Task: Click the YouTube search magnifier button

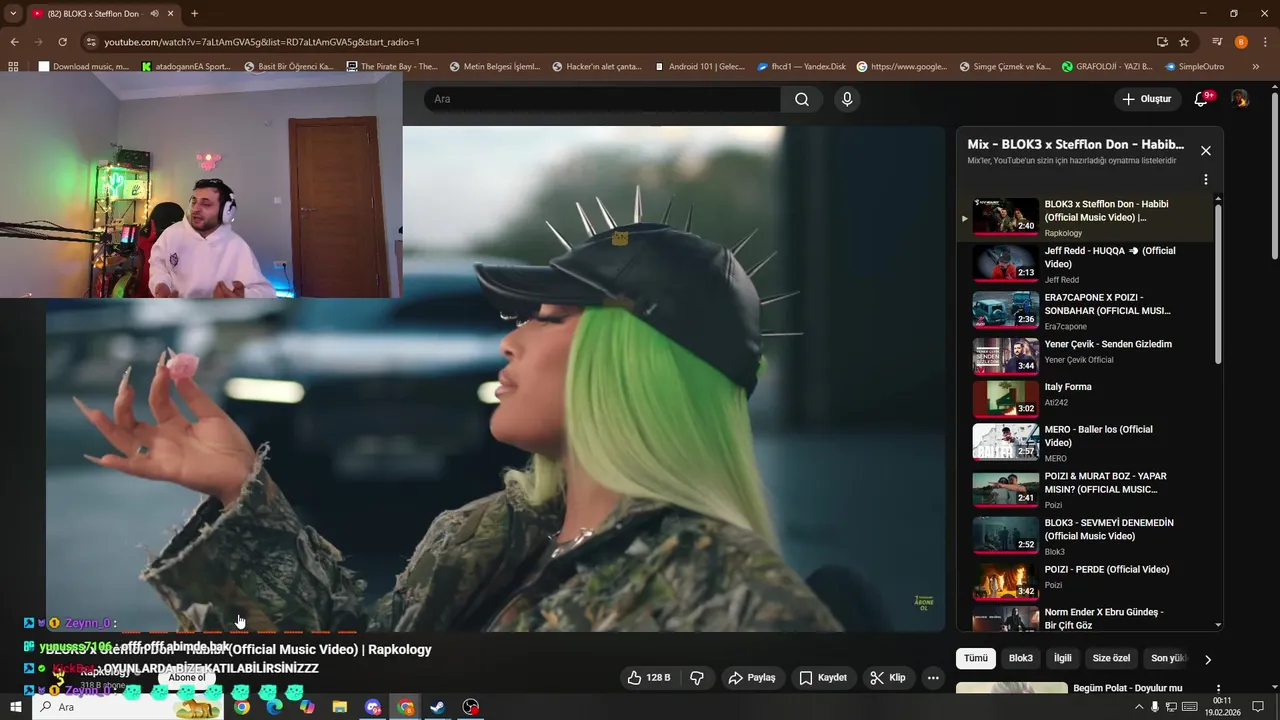Action: coord(802,99)
